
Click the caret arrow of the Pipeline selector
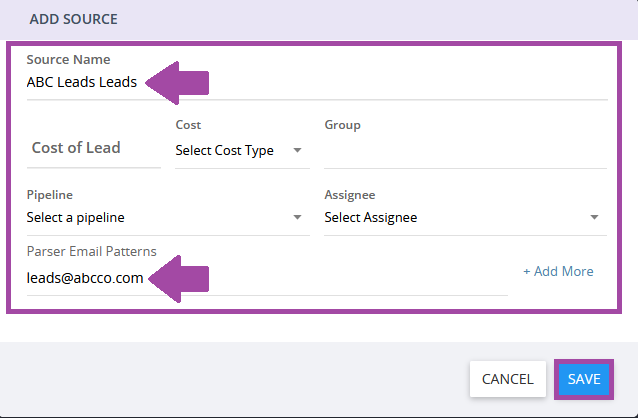(297, 217)
